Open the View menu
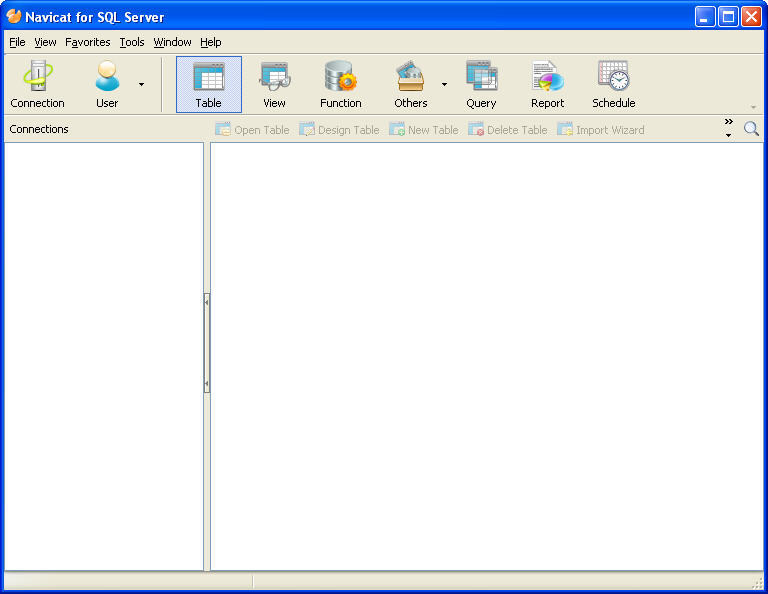This screenshot has height=594, width=768. [45, 42]
